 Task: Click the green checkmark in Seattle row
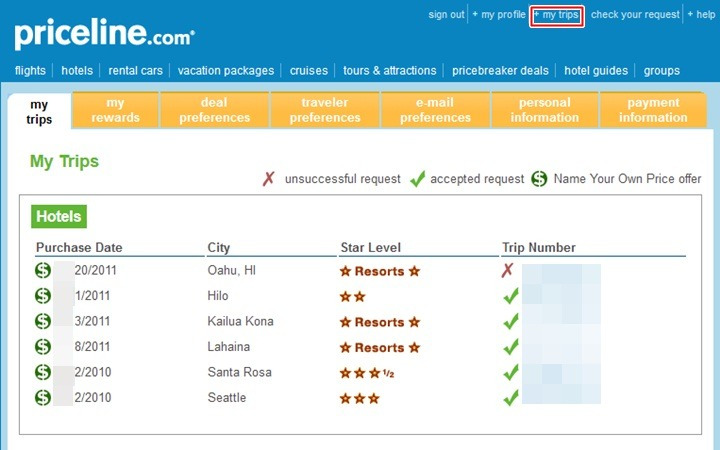point(511,398)
